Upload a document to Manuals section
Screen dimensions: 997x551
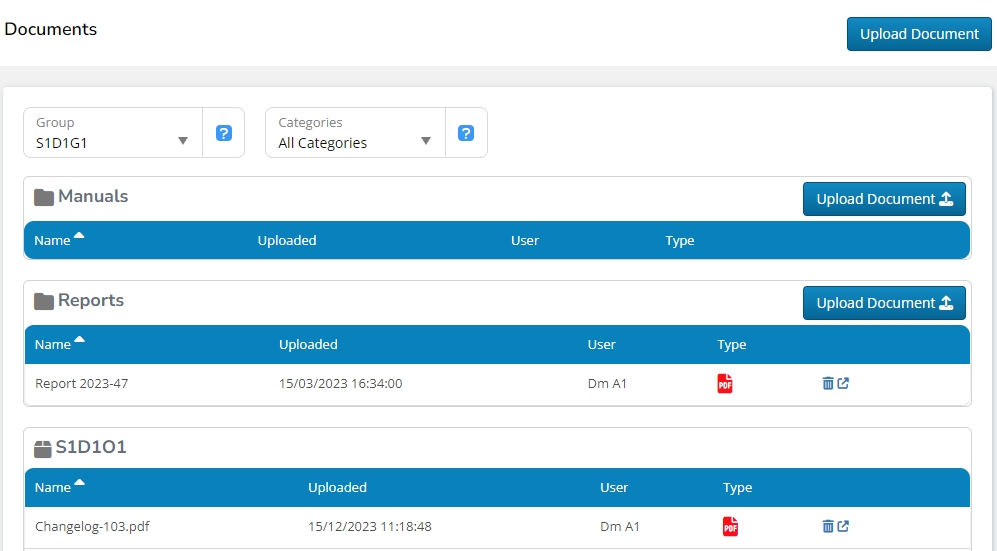883,199
